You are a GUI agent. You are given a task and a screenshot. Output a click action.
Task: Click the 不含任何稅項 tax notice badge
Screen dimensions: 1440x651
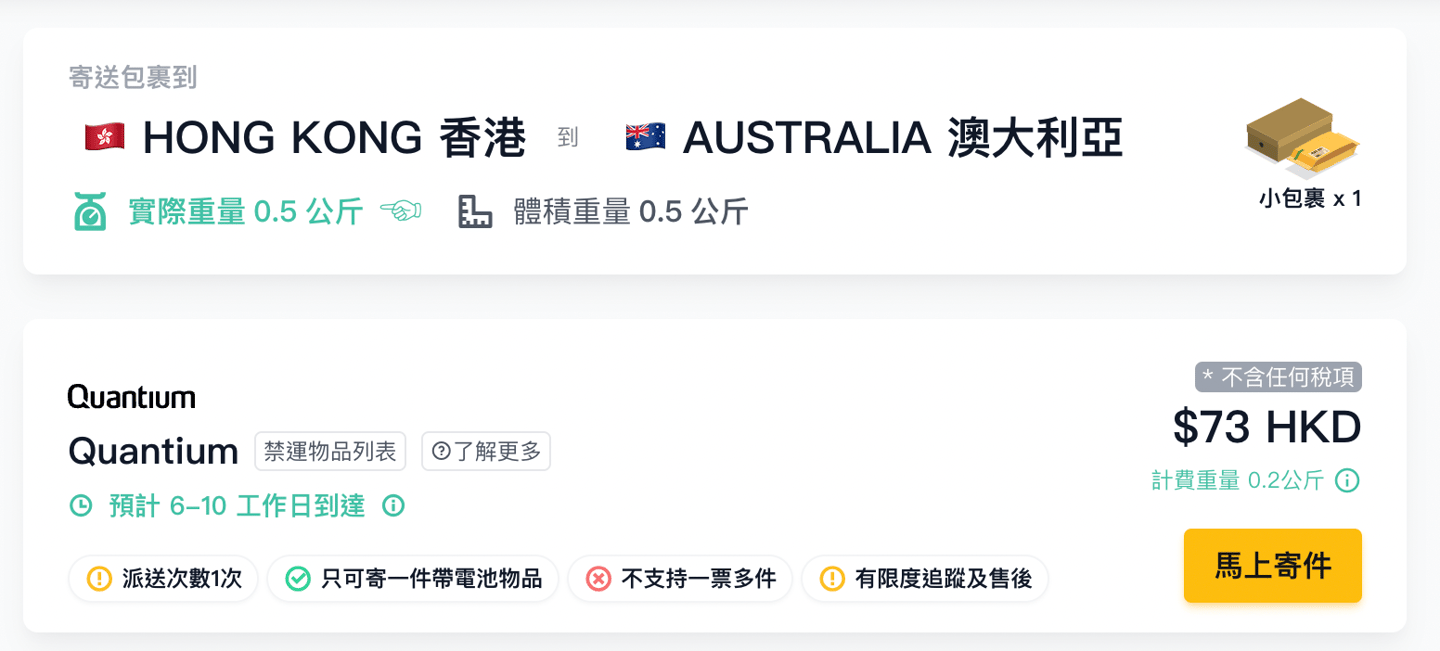(1278, 377)
